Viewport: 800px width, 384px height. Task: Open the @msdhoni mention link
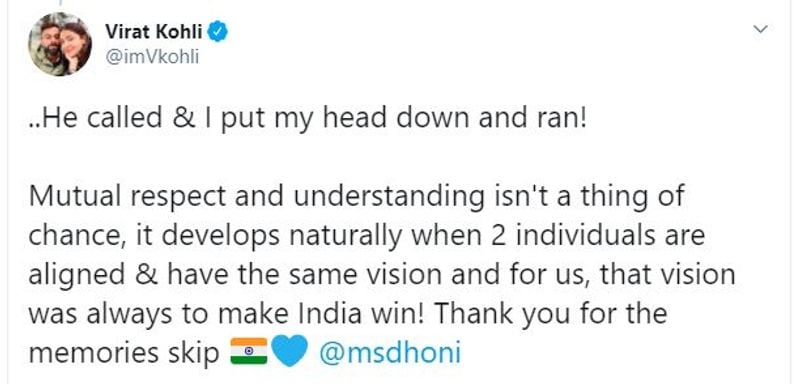coord(390,352)
